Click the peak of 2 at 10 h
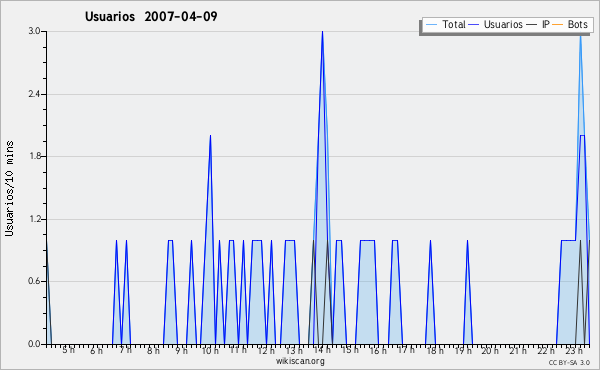600x370 pixels. pyautogui.click(x=210, y=136)
